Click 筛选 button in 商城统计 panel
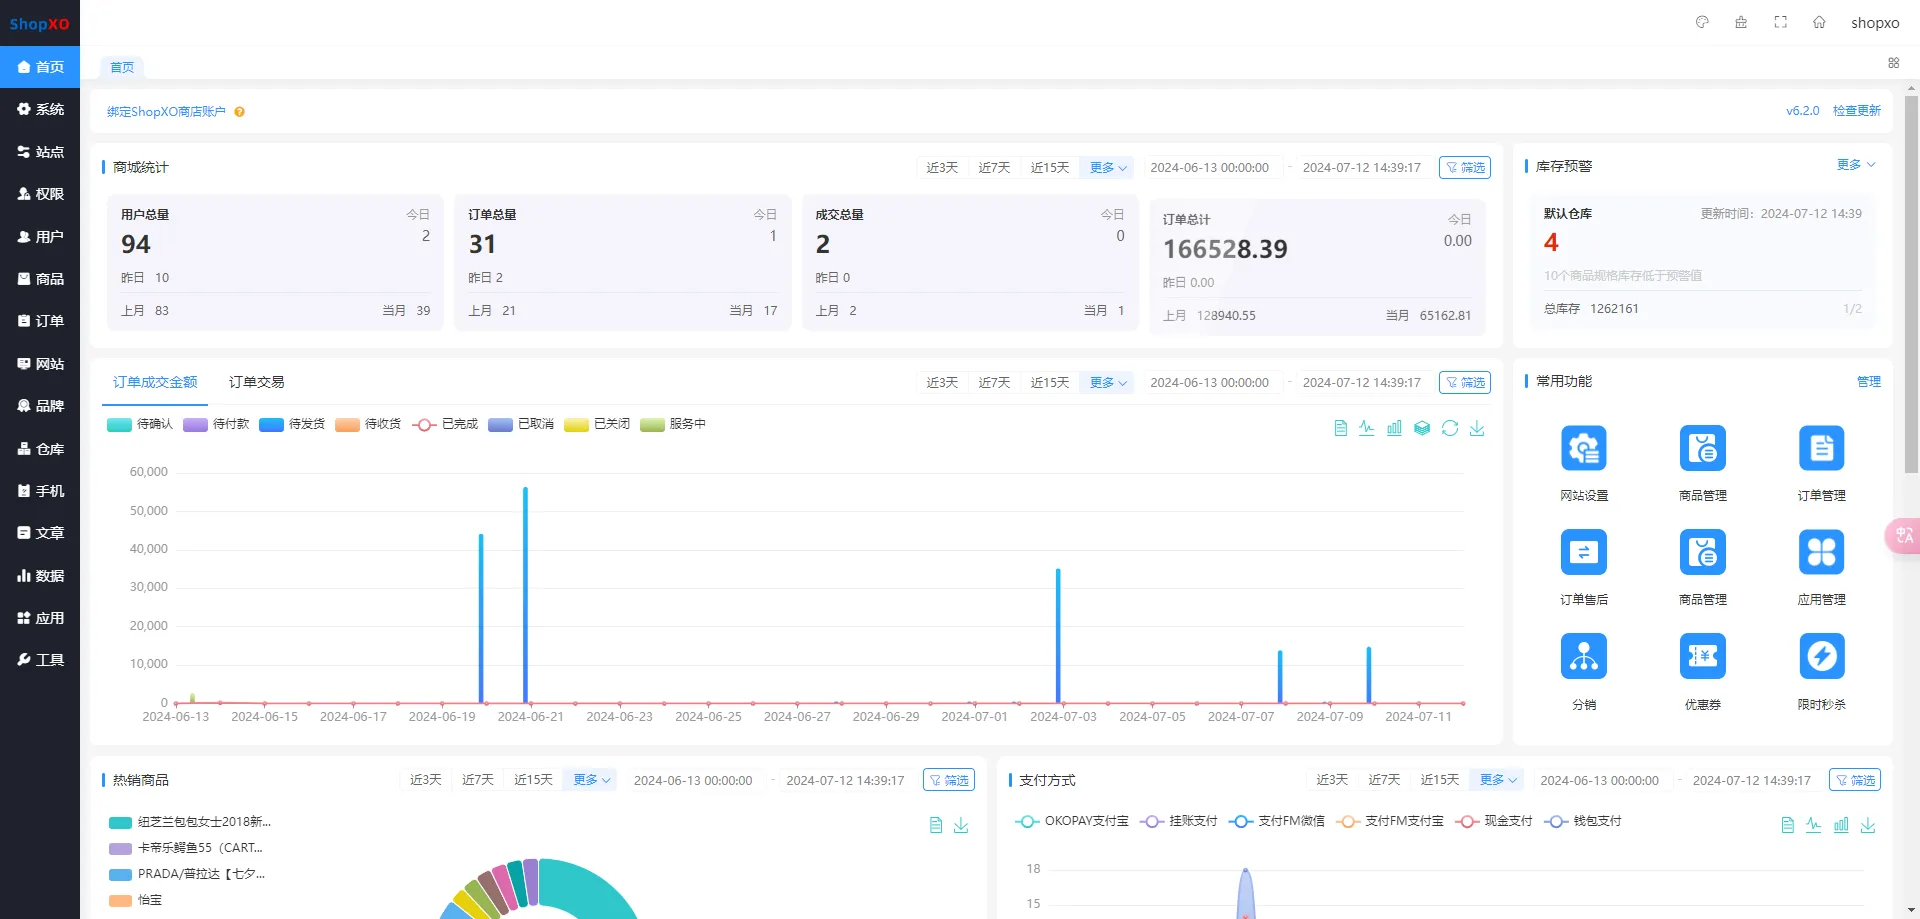The width and height of the screenshot is (1920, 919). pos(1465,168)
